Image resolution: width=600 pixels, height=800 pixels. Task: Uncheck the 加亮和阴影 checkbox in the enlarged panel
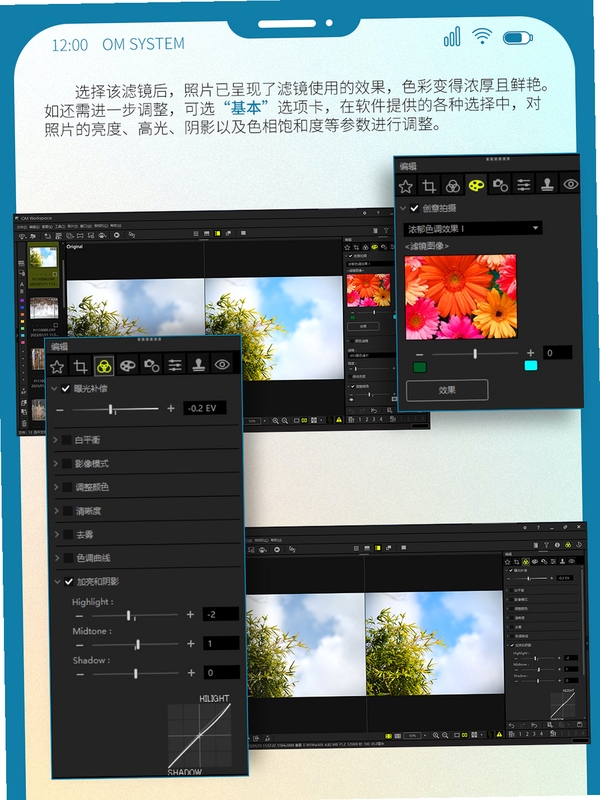pos(69,582)
